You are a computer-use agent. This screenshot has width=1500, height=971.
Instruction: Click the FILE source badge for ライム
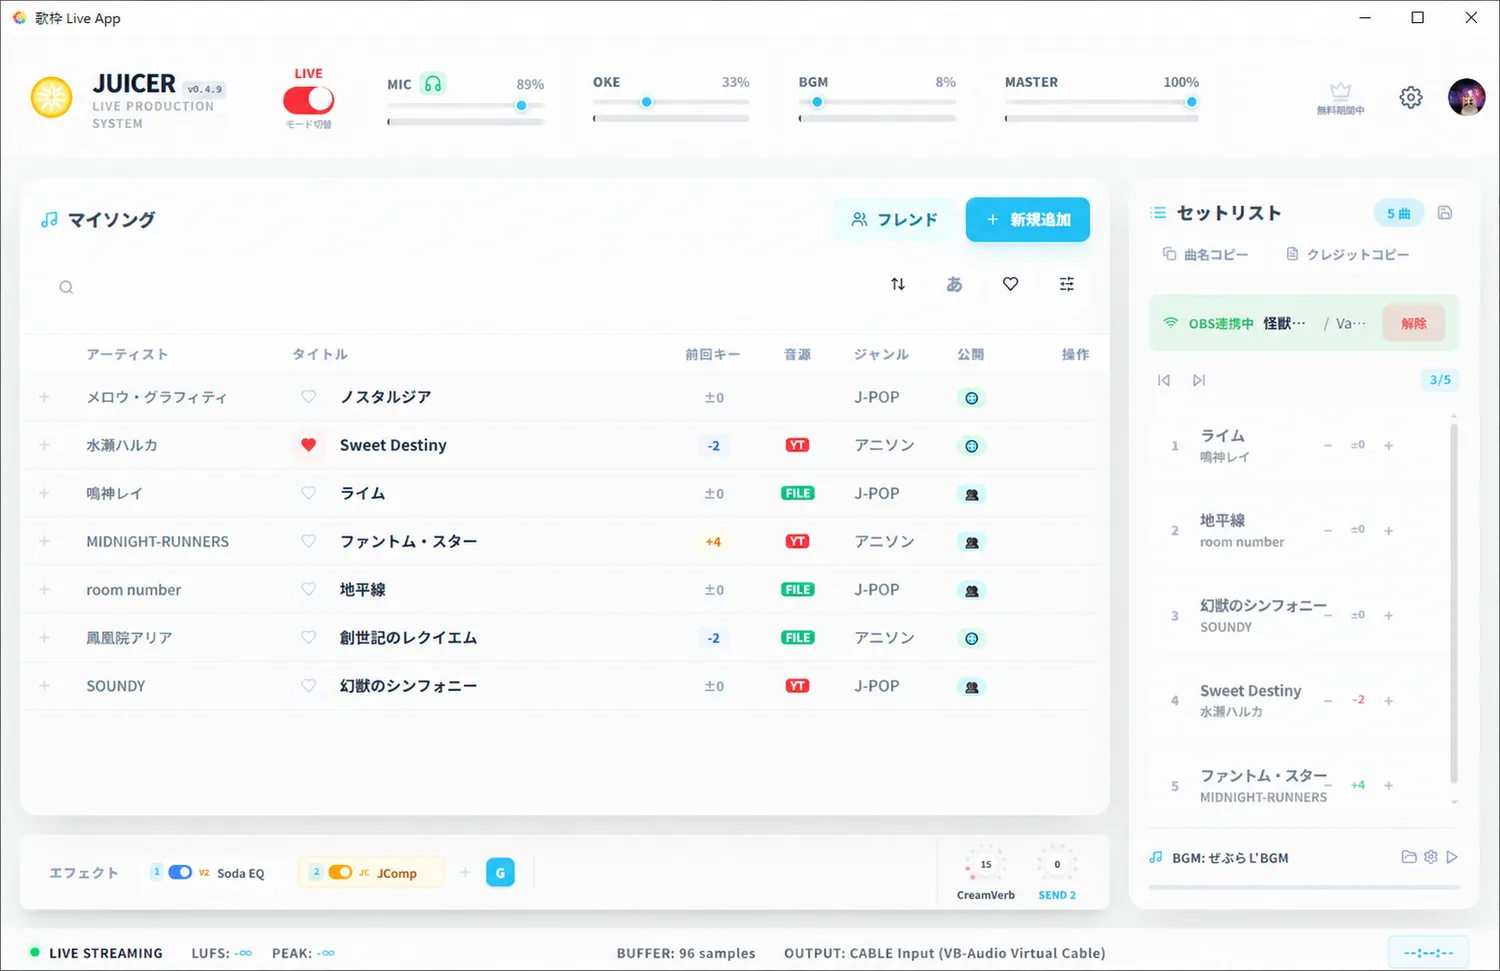798,493
